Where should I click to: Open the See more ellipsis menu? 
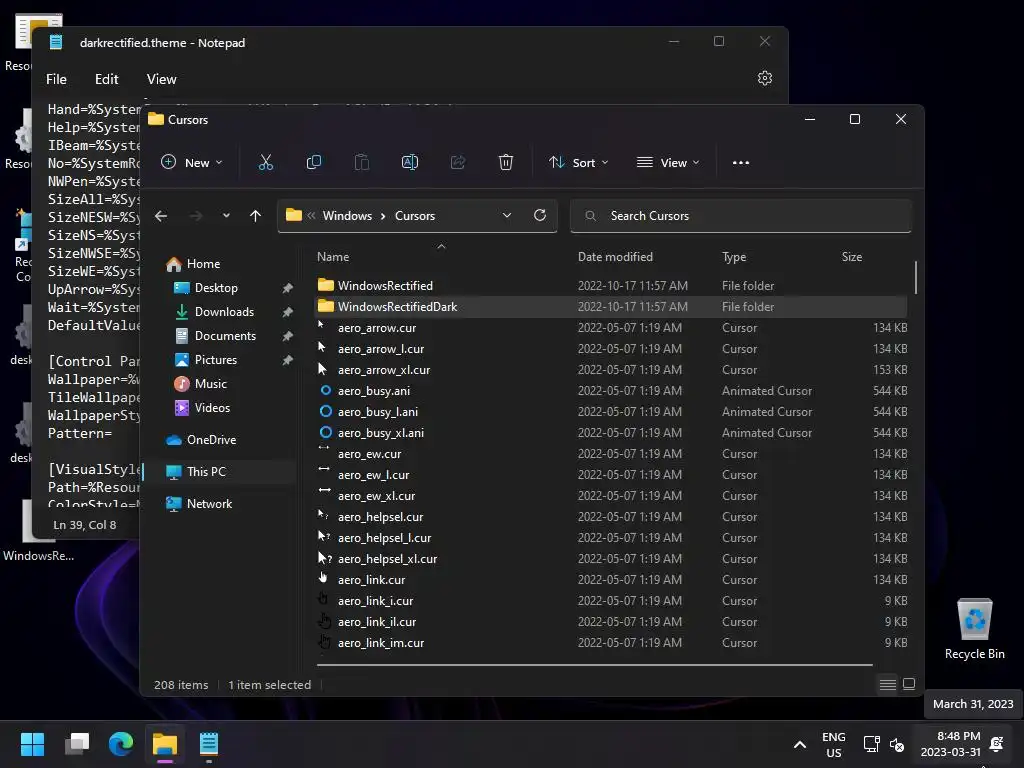point(741,163)
